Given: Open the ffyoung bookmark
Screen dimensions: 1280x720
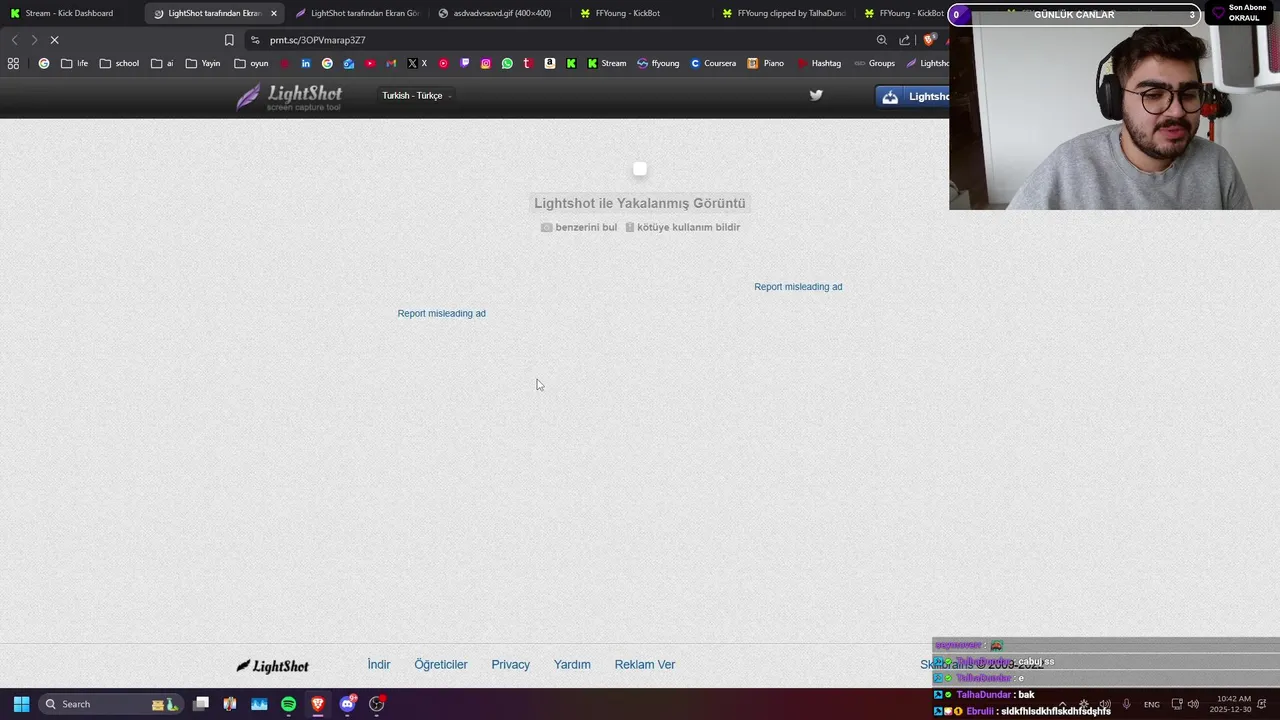Looking at the screenshot, I should (x=658, y=63).
